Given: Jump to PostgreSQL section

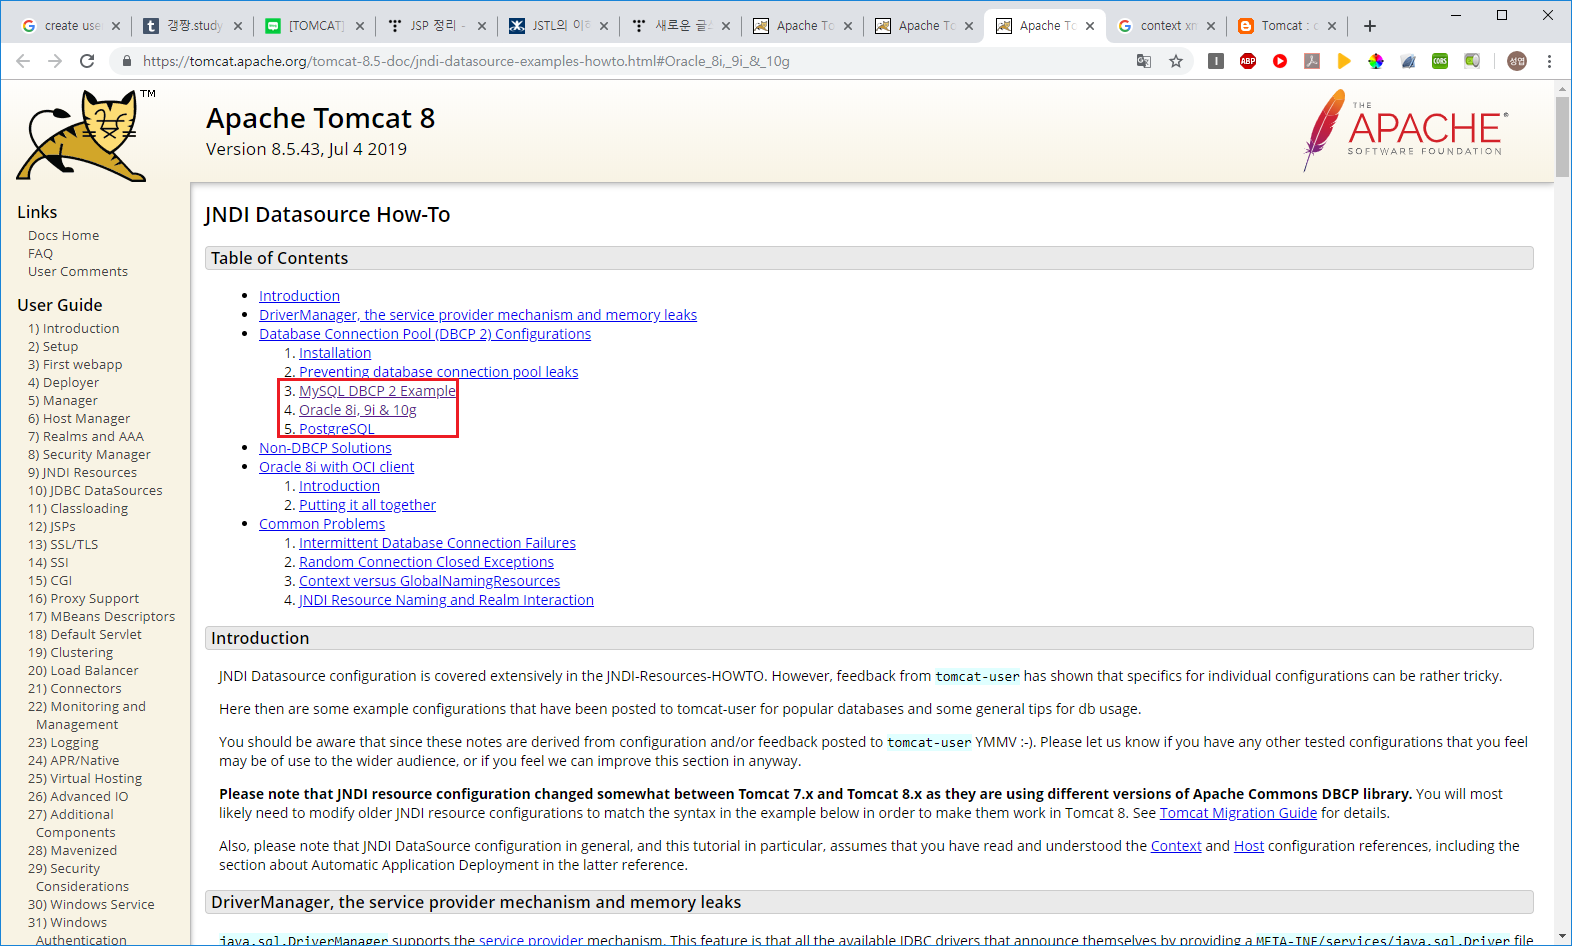Looking at the screenshot, I should point(337,429).
